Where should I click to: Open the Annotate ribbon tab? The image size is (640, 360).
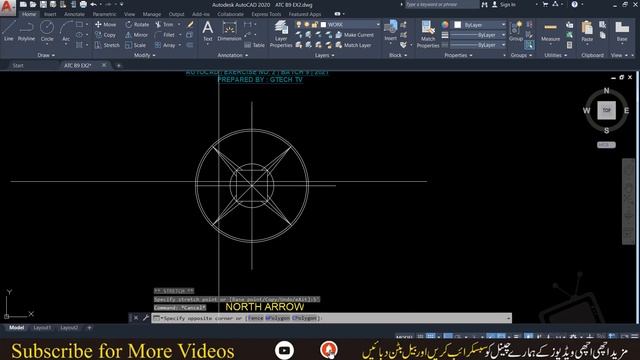(74, 14)
